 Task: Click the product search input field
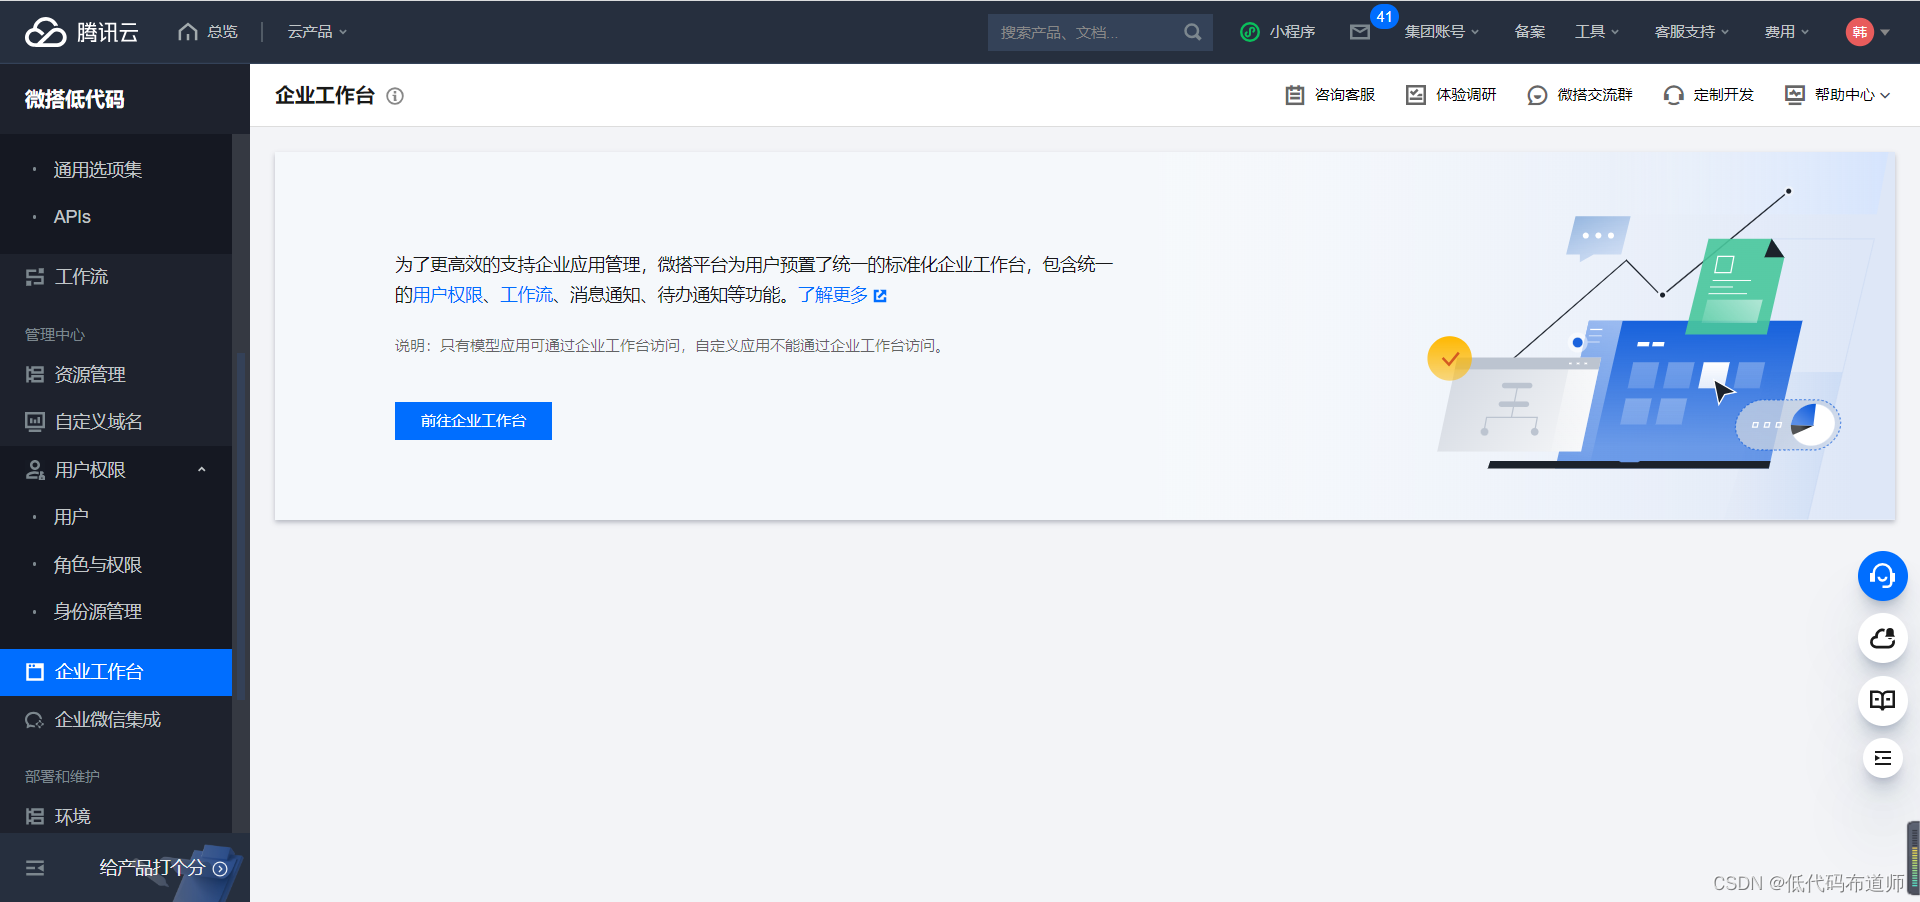[1090, 32]
